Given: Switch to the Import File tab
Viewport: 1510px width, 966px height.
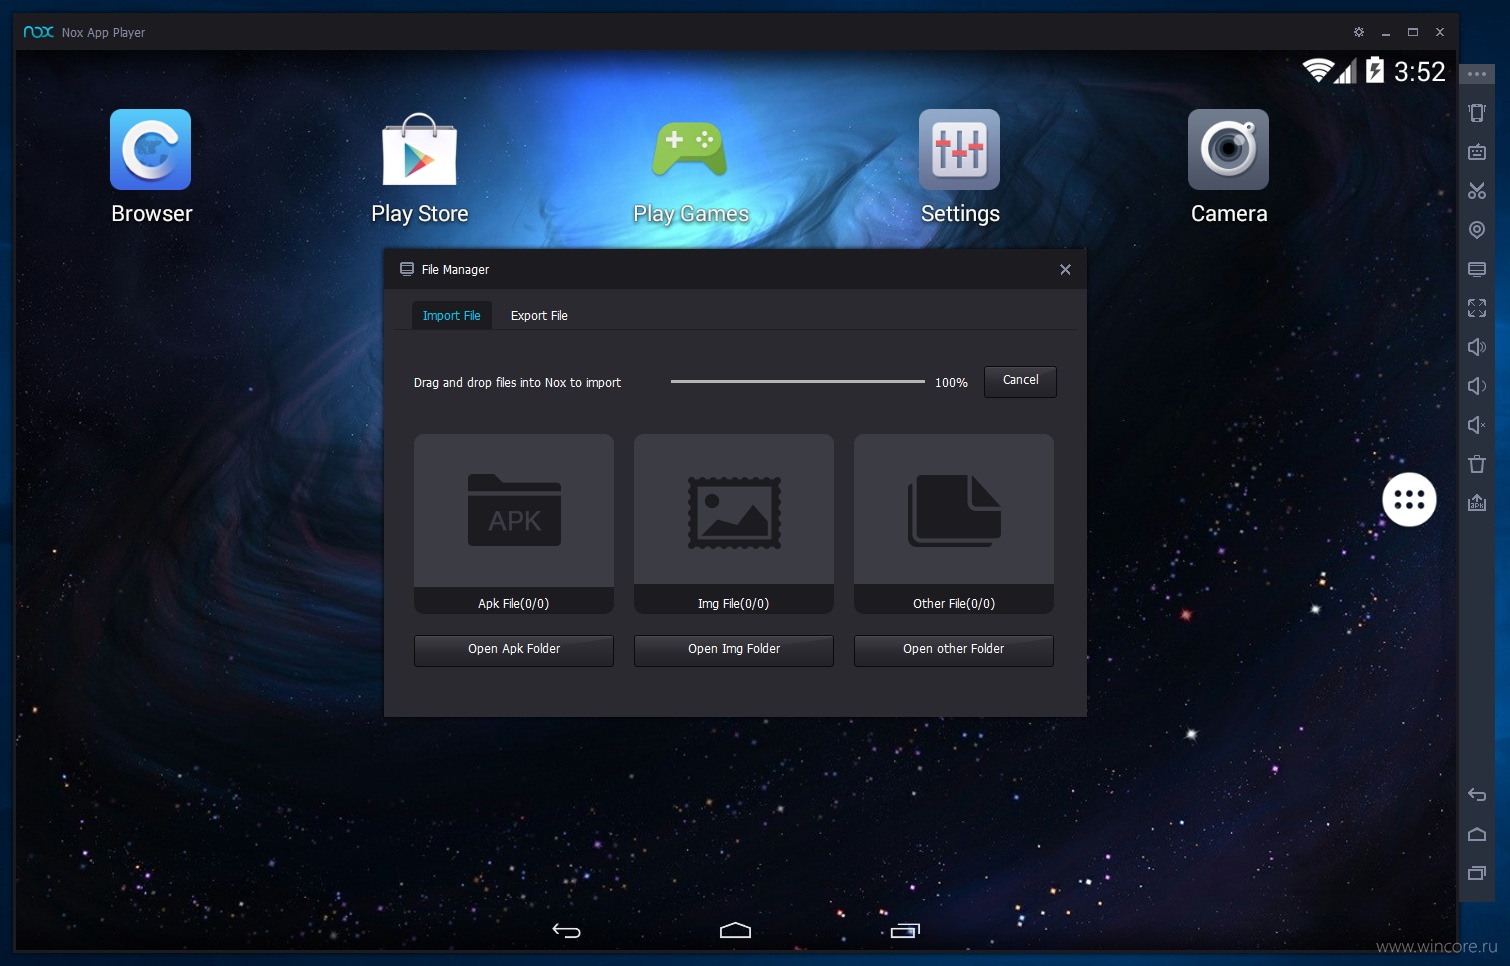Looking at the screenshot, I should (452, 316).
